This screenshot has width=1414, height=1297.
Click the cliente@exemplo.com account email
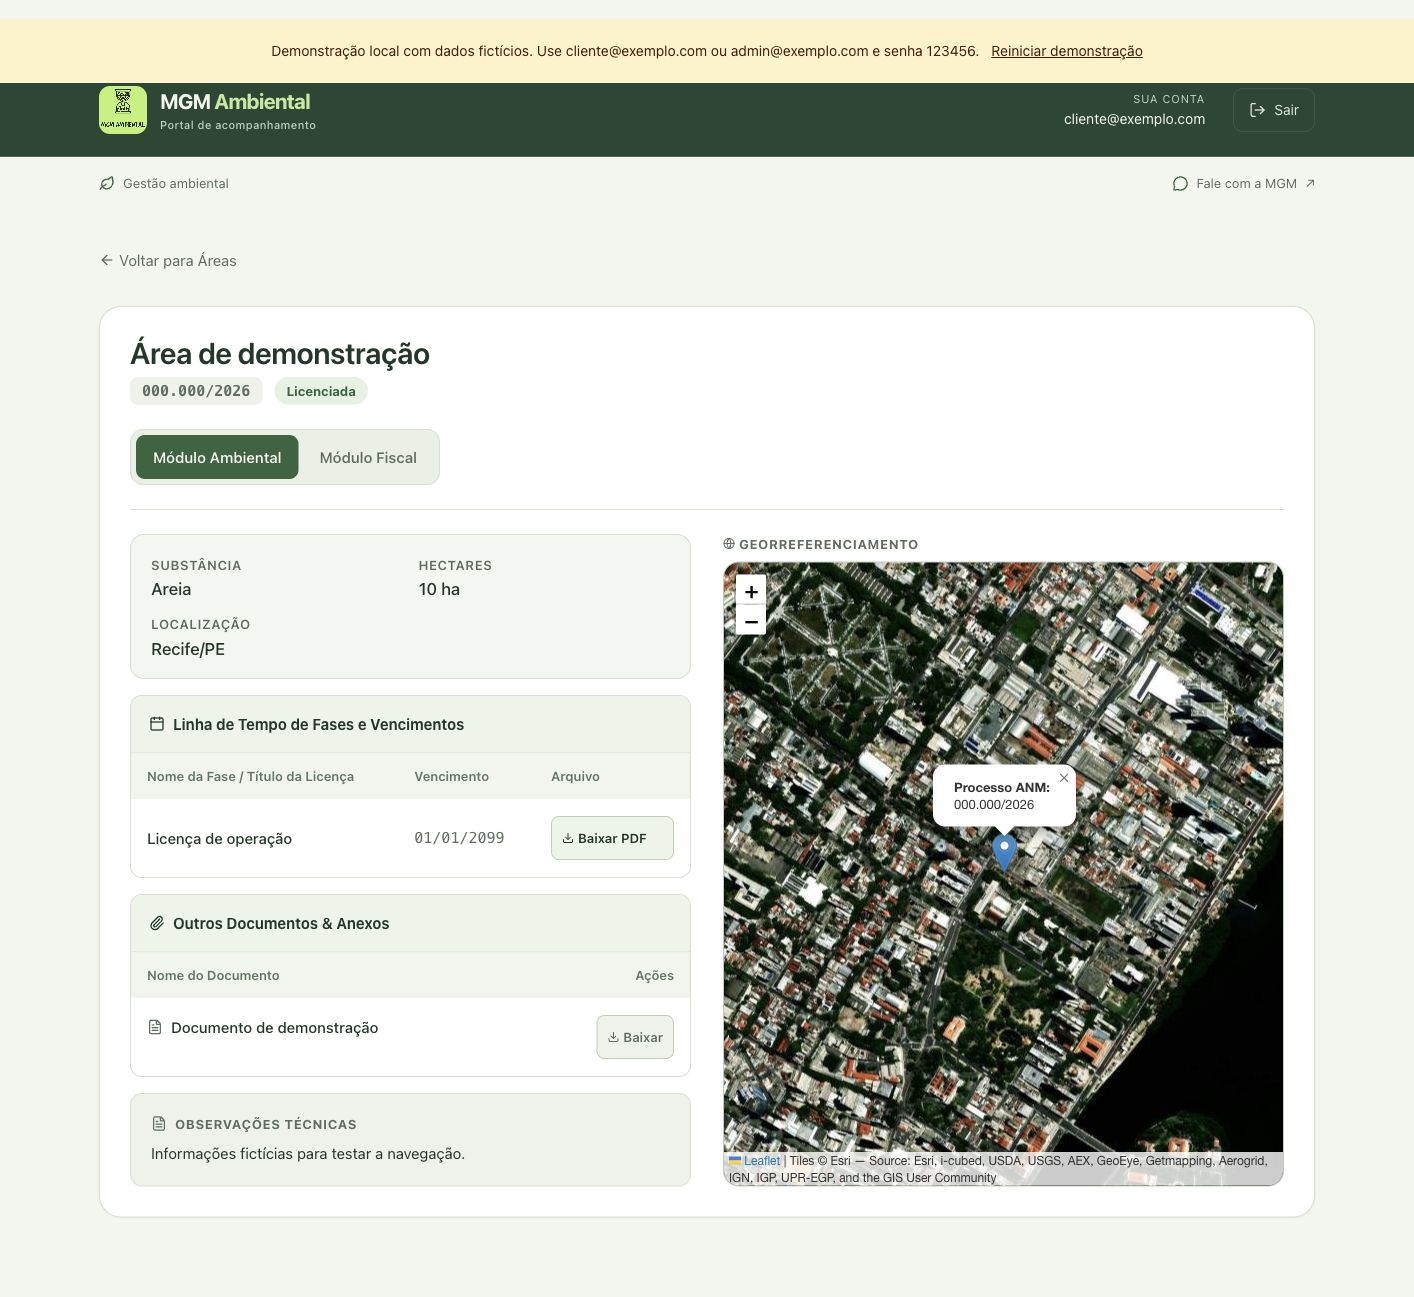[1134, 119]
